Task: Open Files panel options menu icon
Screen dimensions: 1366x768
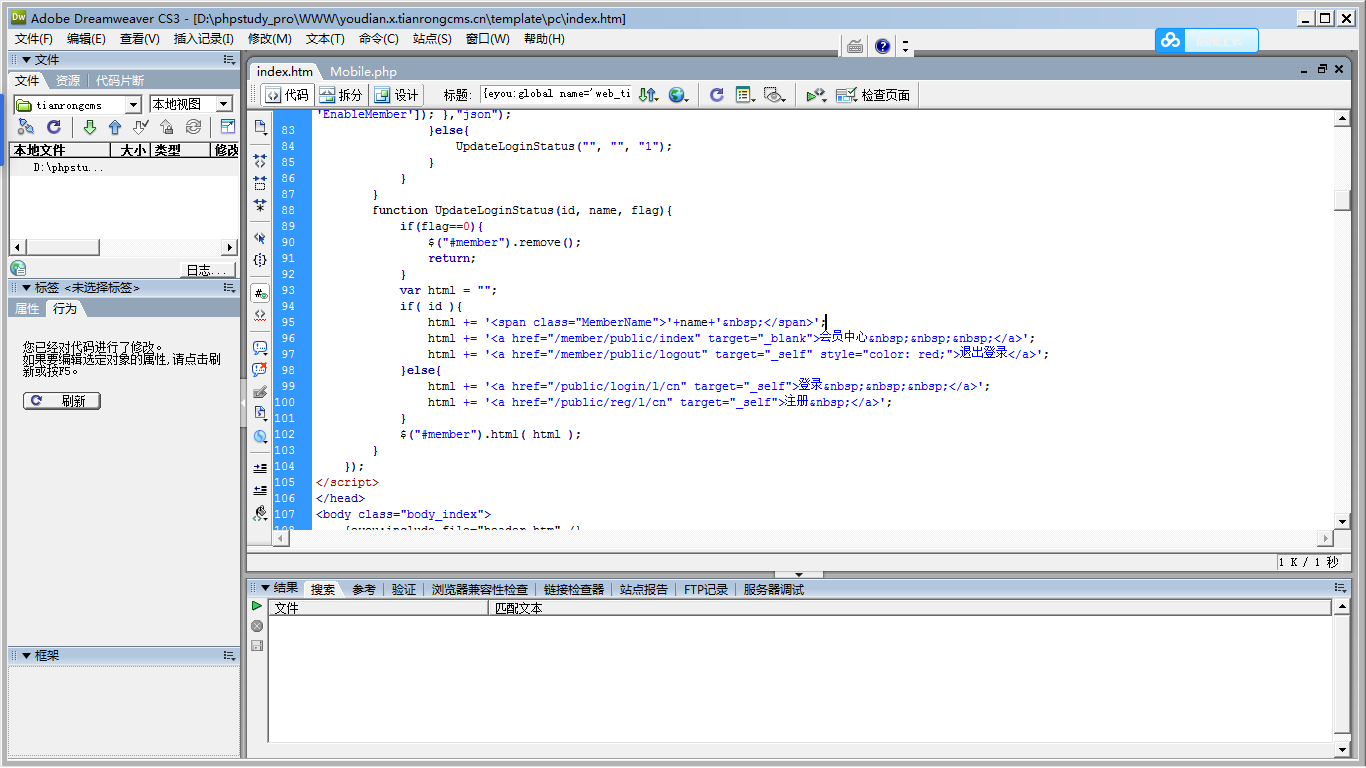Action: click(x=229, y=60)
